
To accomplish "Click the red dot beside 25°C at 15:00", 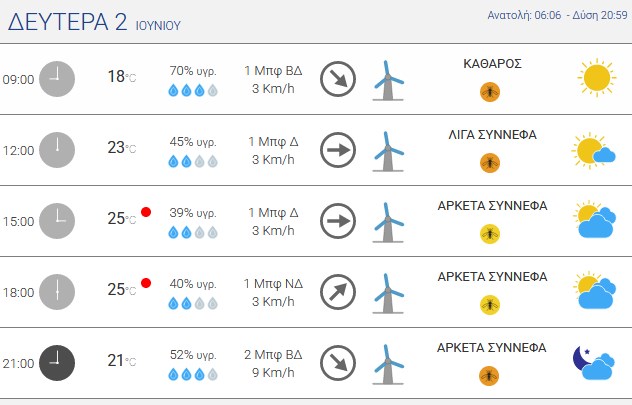I will coord(146,212).
